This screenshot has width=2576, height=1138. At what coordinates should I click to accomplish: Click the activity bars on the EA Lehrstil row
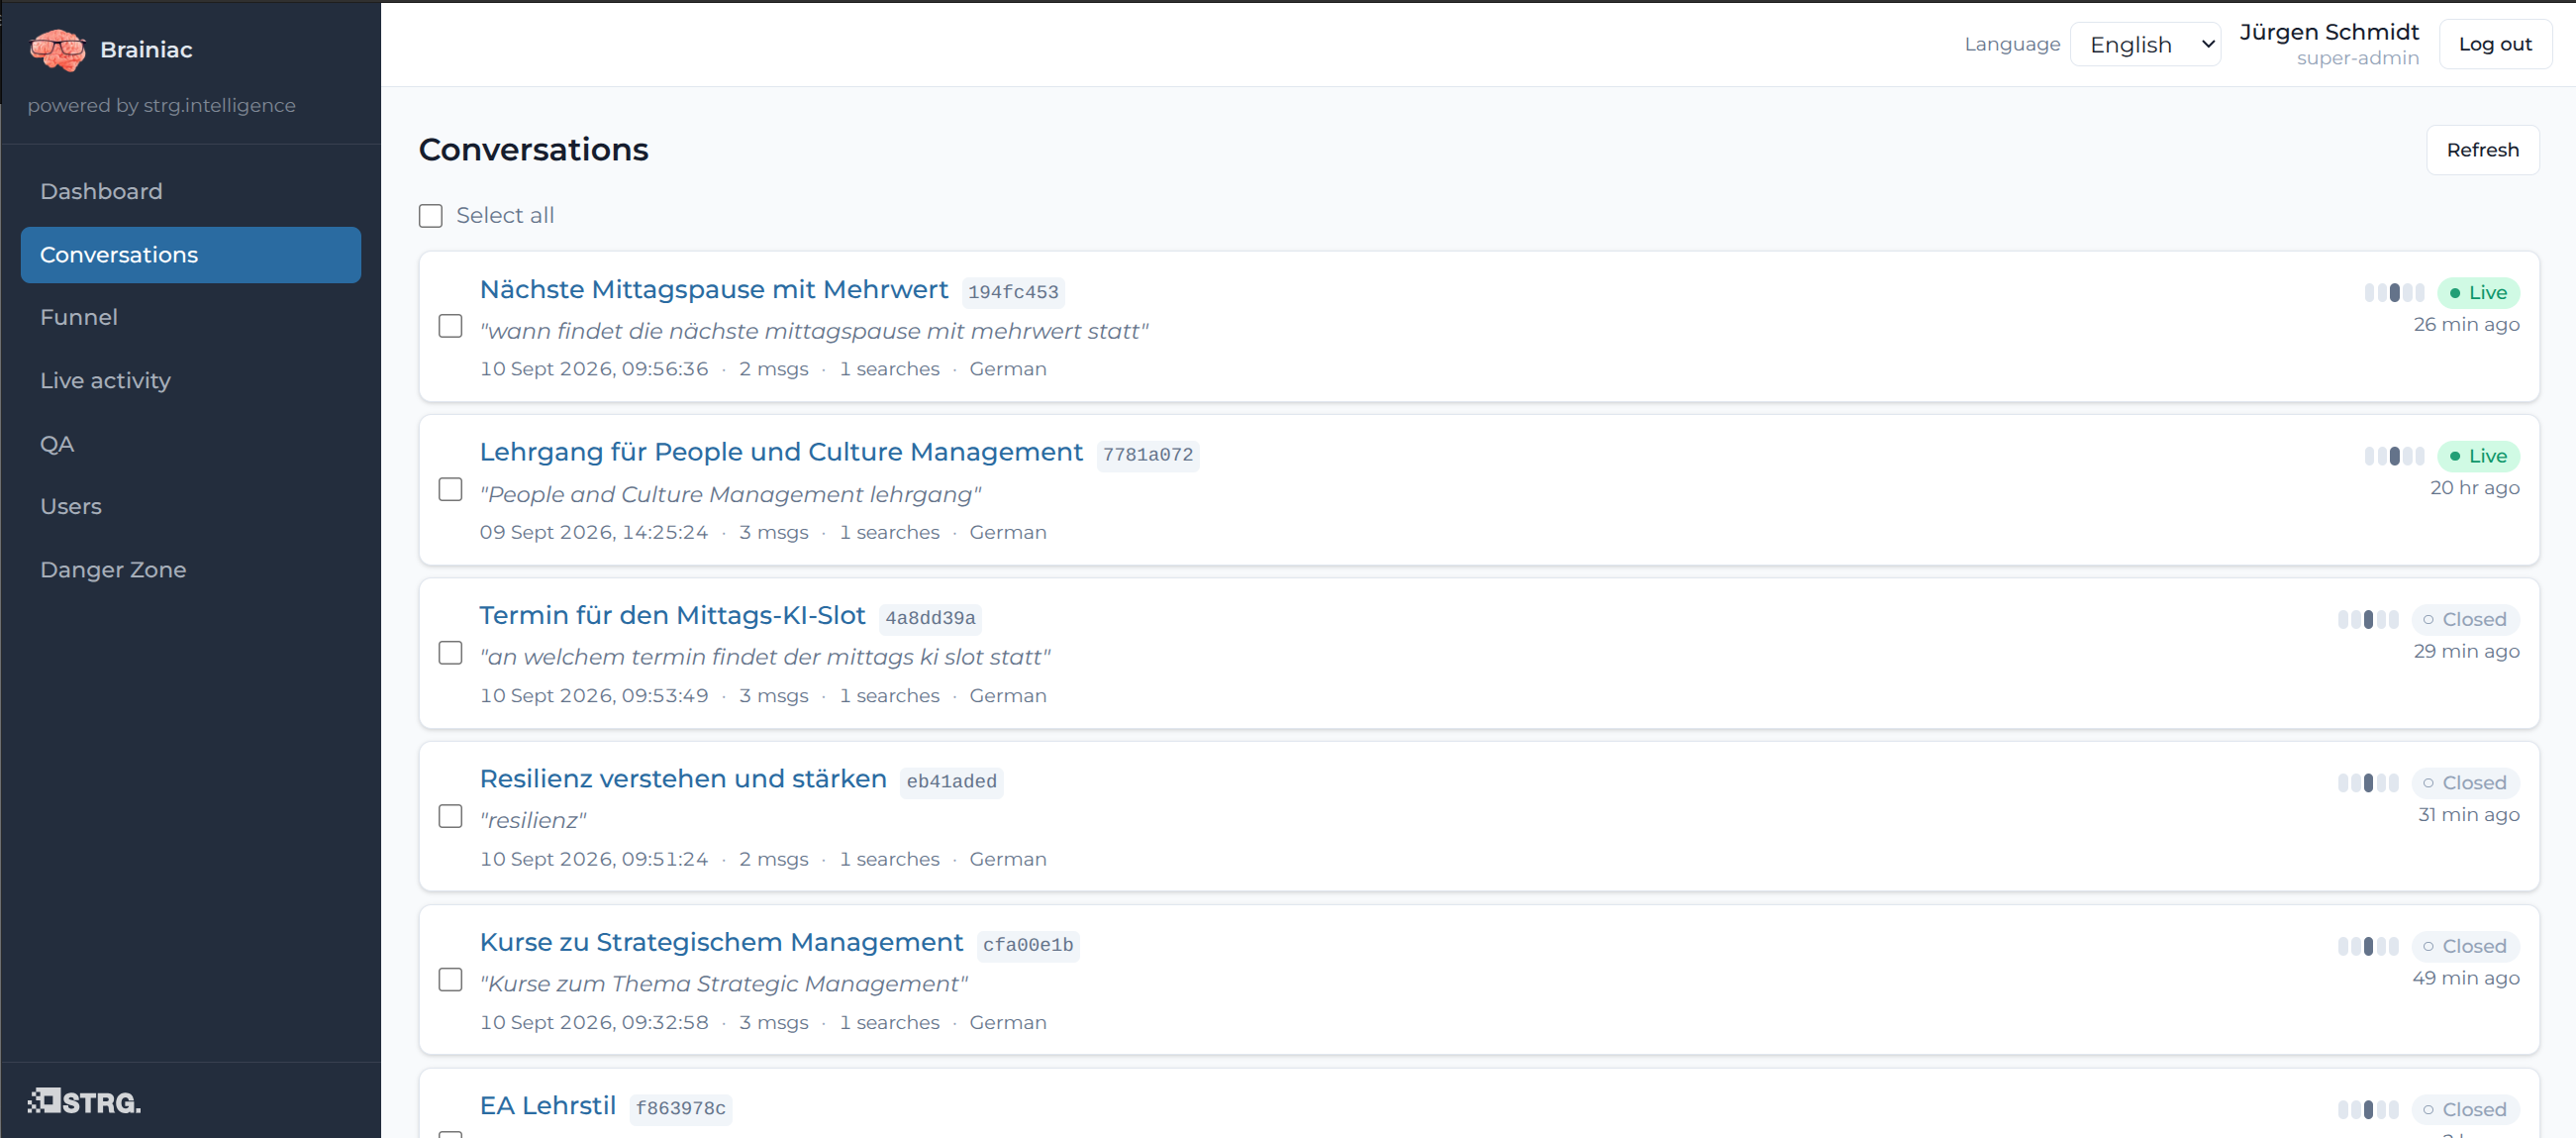(2368, 1109)
